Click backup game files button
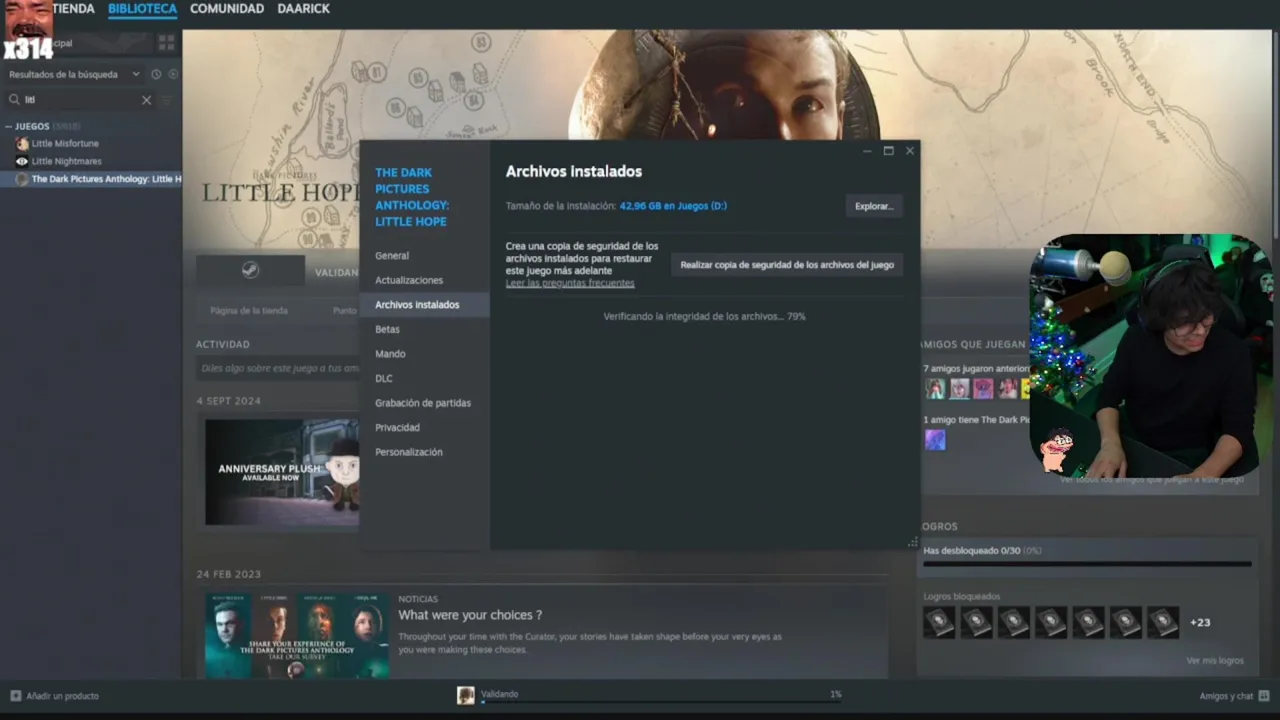The width and height of the screenshot is (1280, 720). click(x=787, y=265)
